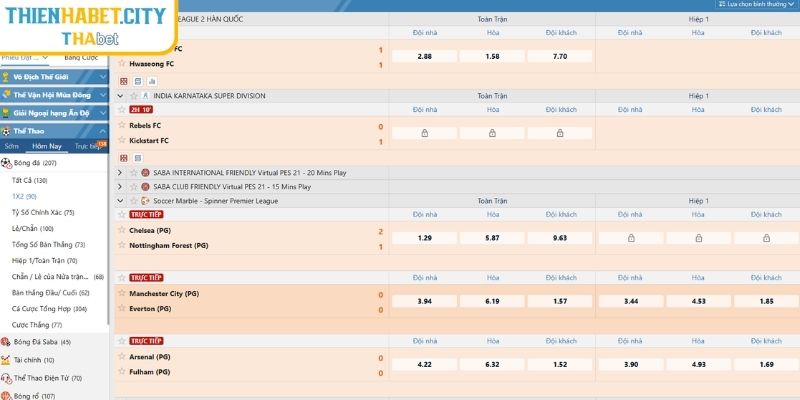This screenshot has height=400, width=800.
Task: Bet on Arsenal home odds 4.22
Action: (423, 364)
